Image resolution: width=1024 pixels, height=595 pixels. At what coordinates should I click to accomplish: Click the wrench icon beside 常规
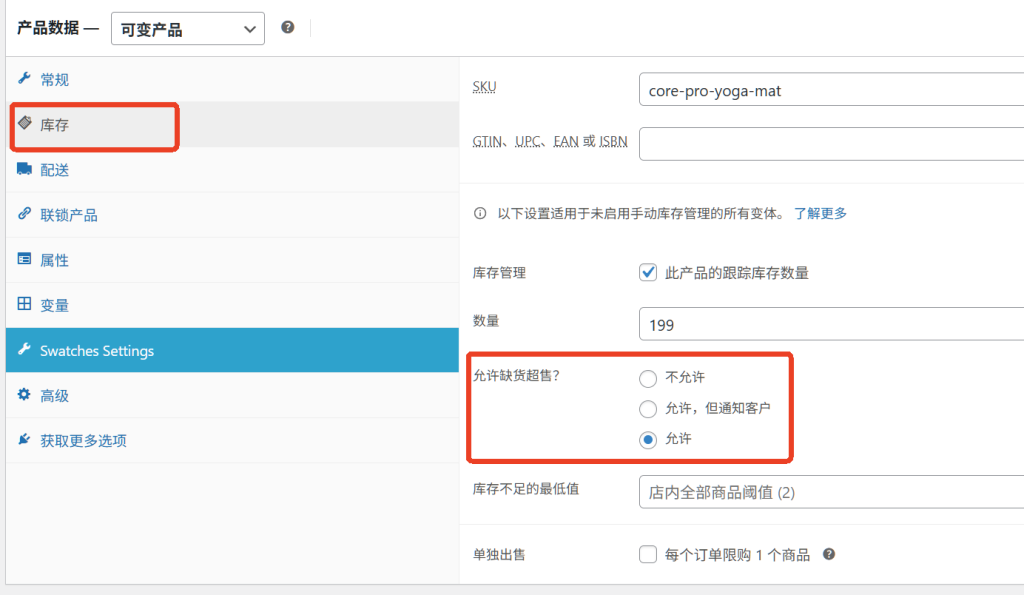[24, 79]
